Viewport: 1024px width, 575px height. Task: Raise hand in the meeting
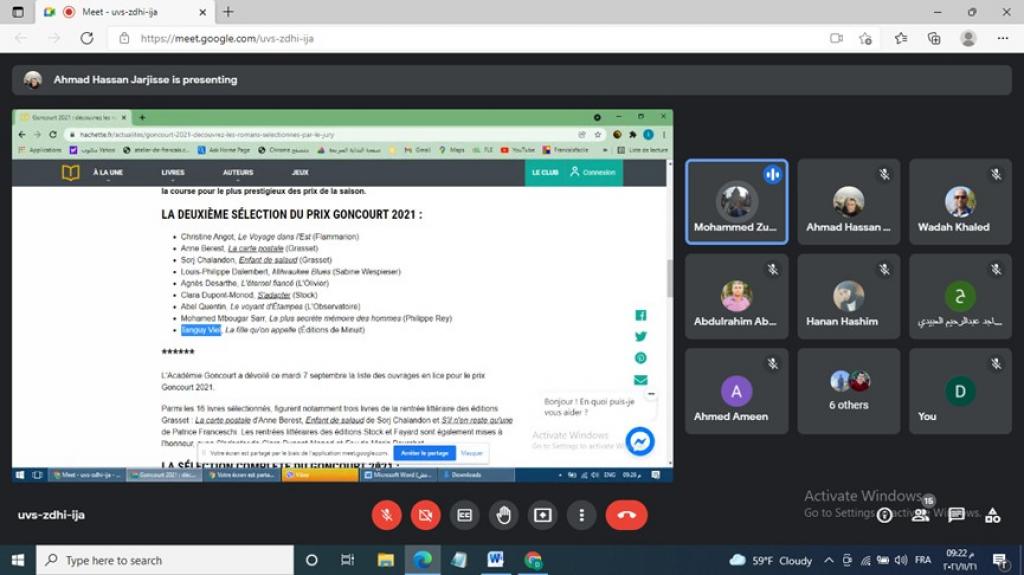click(503, 515)
